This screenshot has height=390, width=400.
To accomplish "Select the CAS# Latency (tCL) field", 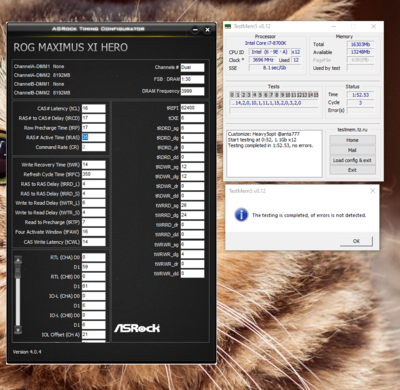I will pyautogui.click(x=94, y=108).
